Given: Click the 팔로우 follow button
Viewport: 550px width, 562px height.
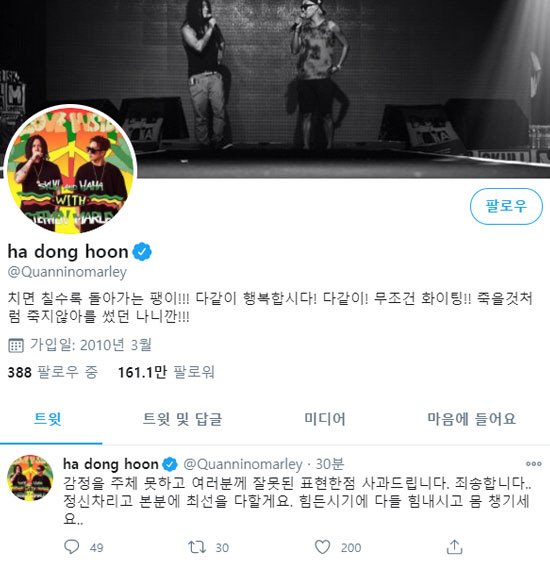Looking at the screenshot, I should (x=506, y=206).
